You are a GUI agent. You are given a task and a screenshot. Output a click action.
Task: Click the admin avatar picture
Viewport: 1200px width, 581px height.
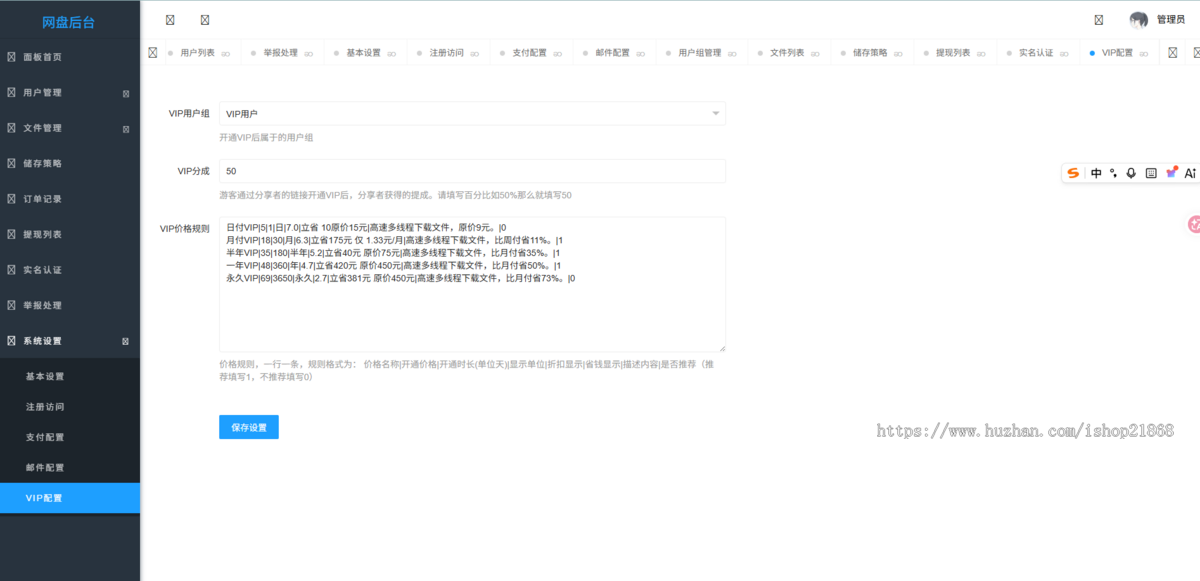click(1138, 20)
